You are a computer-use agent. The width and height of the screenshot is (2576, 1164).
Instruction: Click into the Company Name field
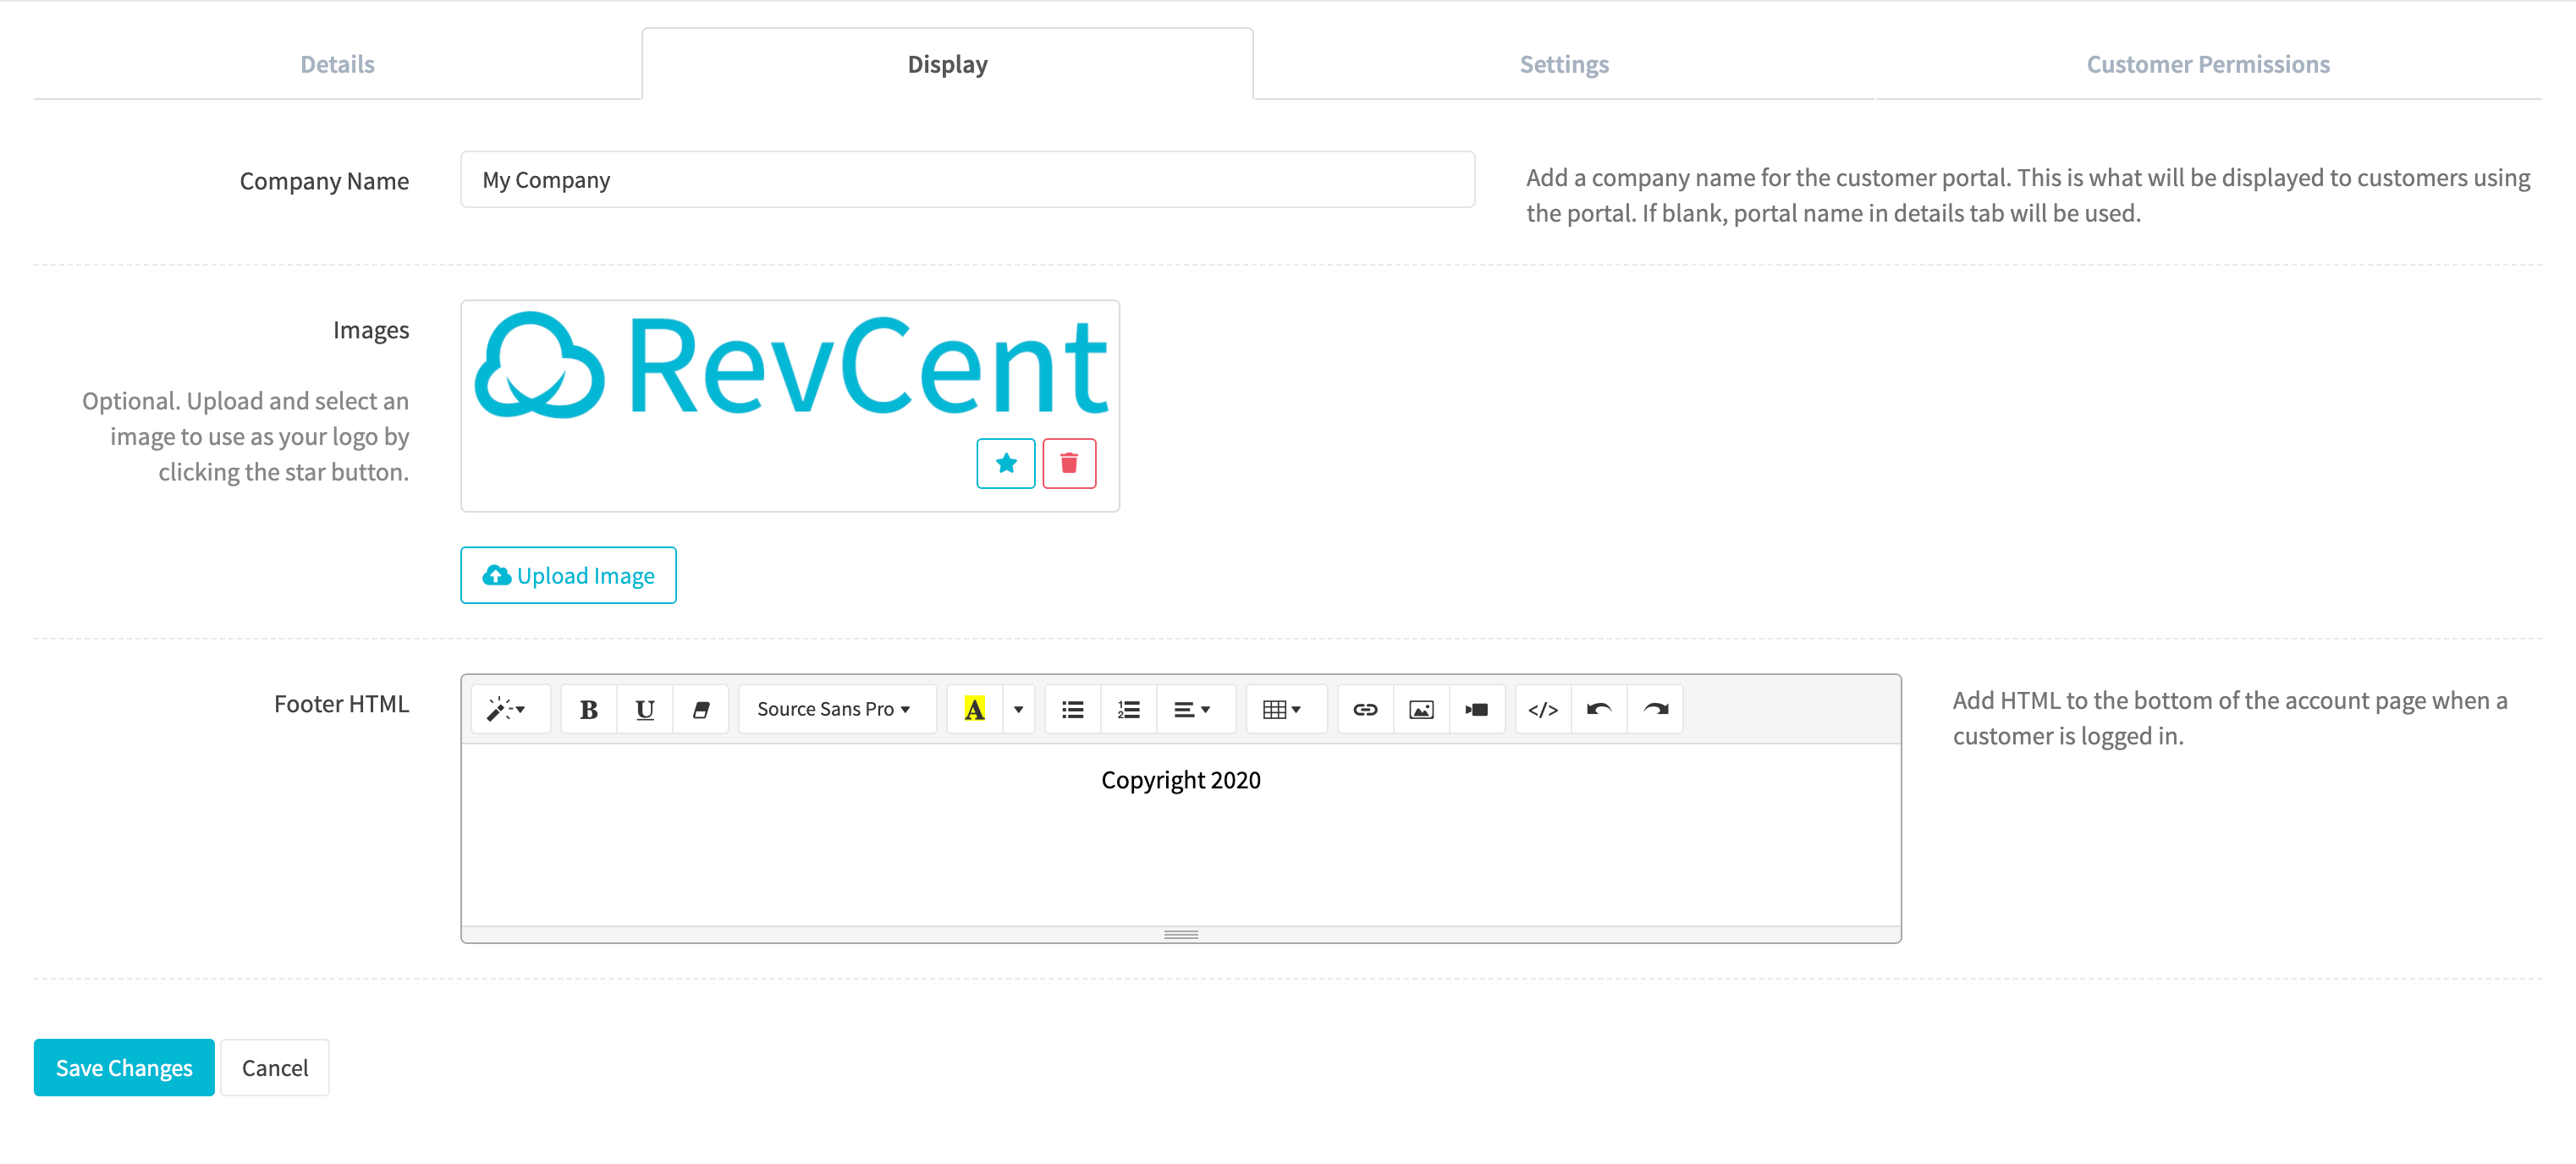pos(967,180)
